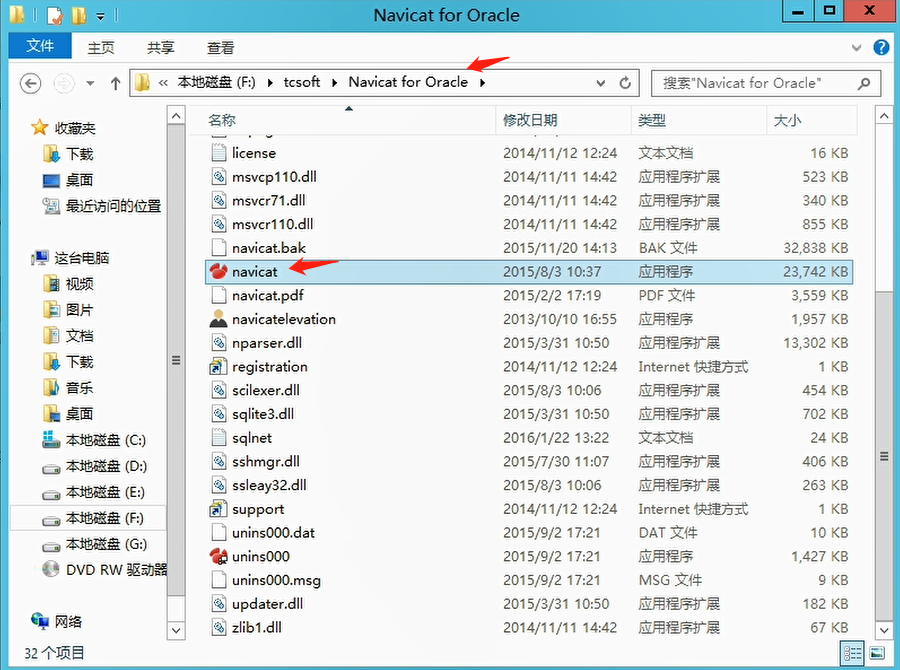Show hidden breadcrumb path with double chevron
The width and height of the screenshot is (900, 670).
click(163, 83)
